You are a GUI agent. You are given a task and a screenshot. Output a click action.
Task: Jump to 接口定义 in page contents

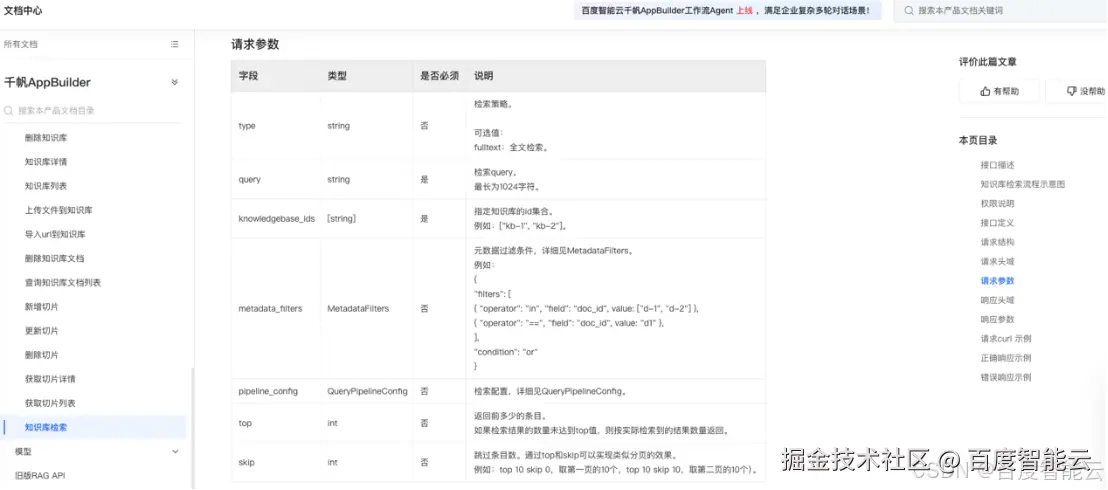point(997,223)
